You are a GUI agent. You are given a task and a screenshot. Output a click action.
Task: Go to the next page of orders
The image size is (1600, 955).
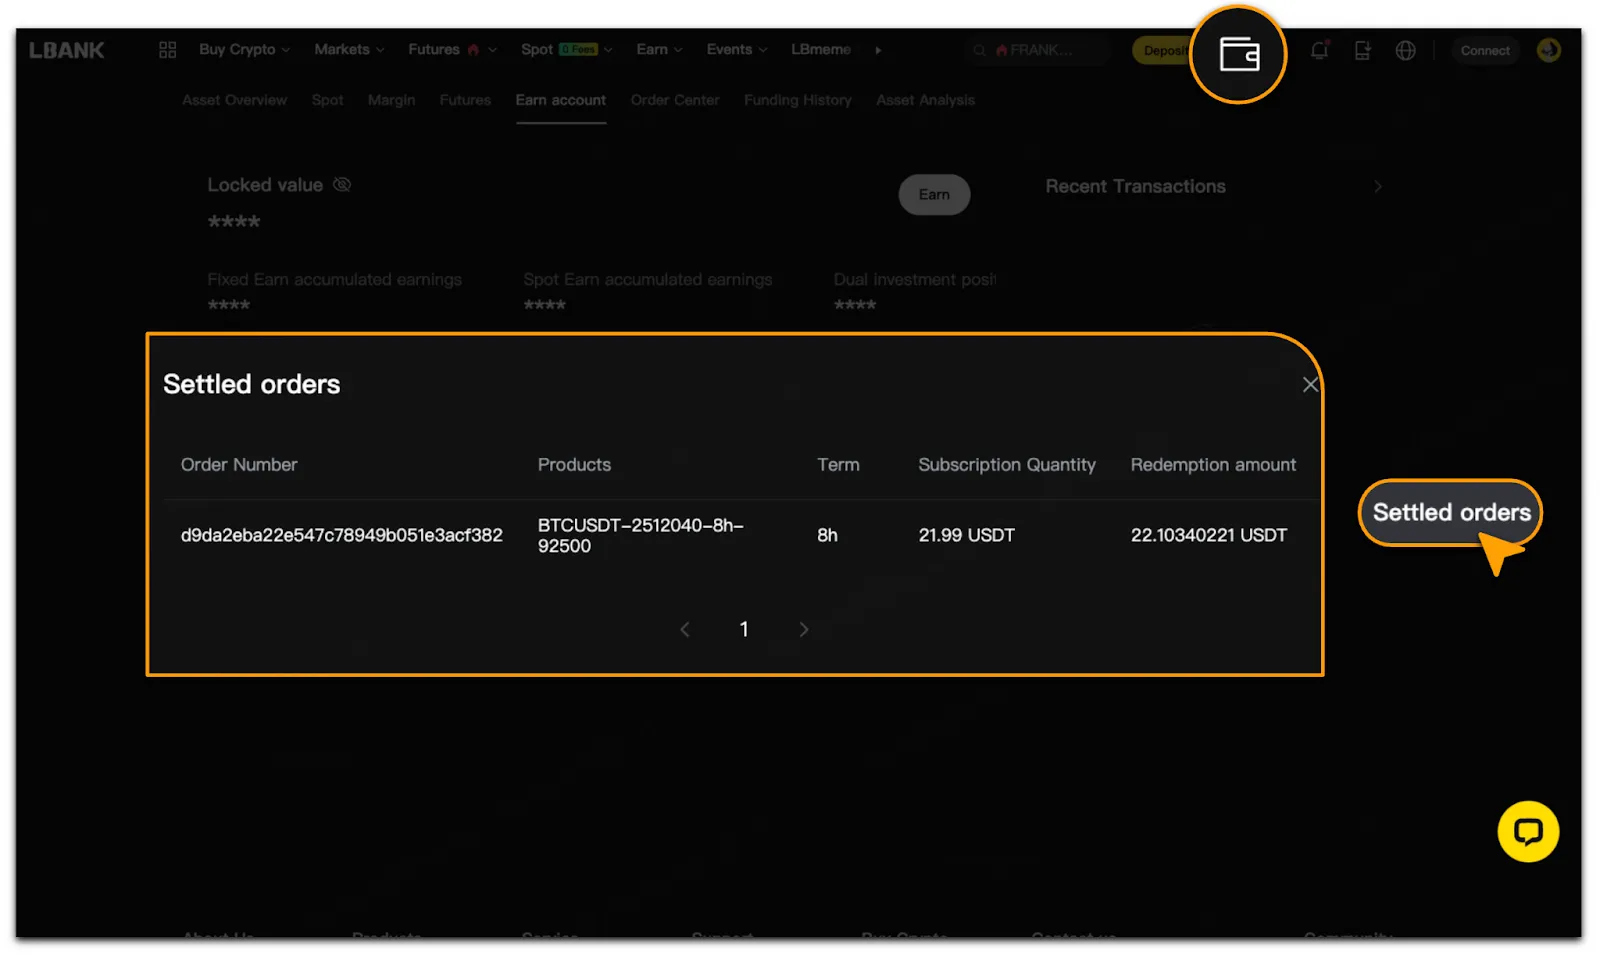(x=803, y=629)
